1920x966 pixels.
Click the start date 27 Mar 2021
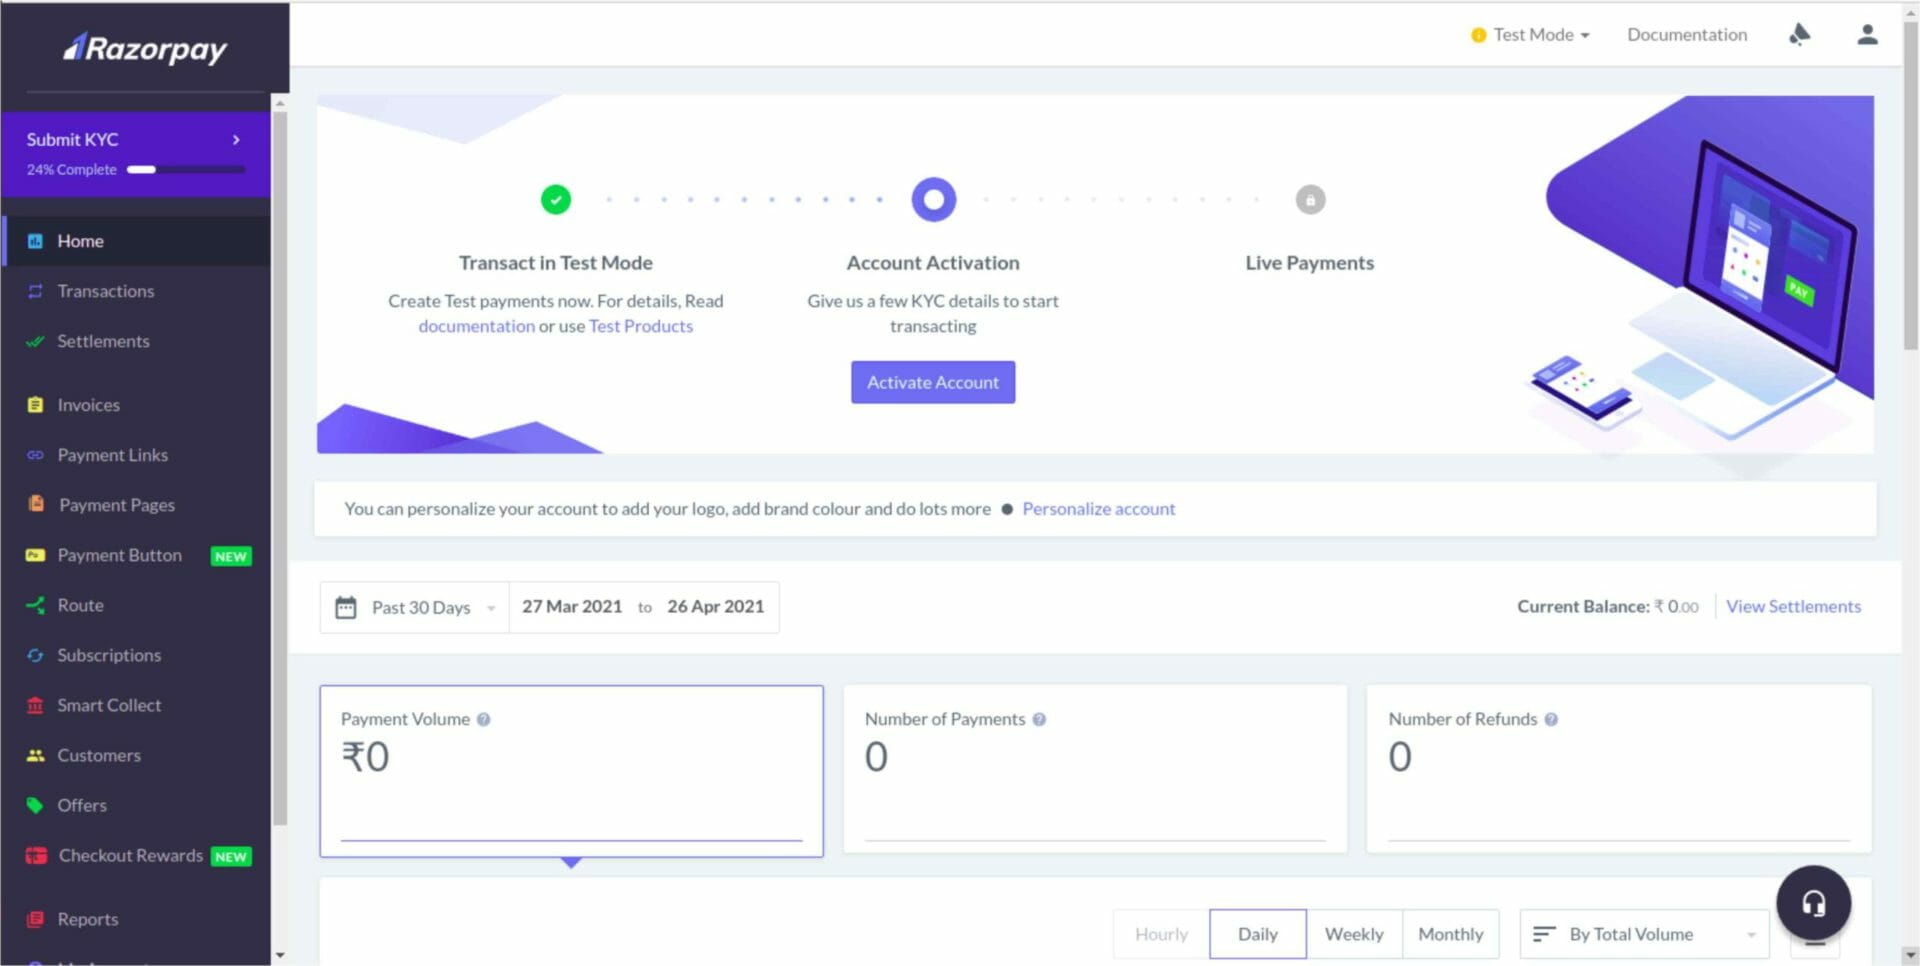point(572,607)
